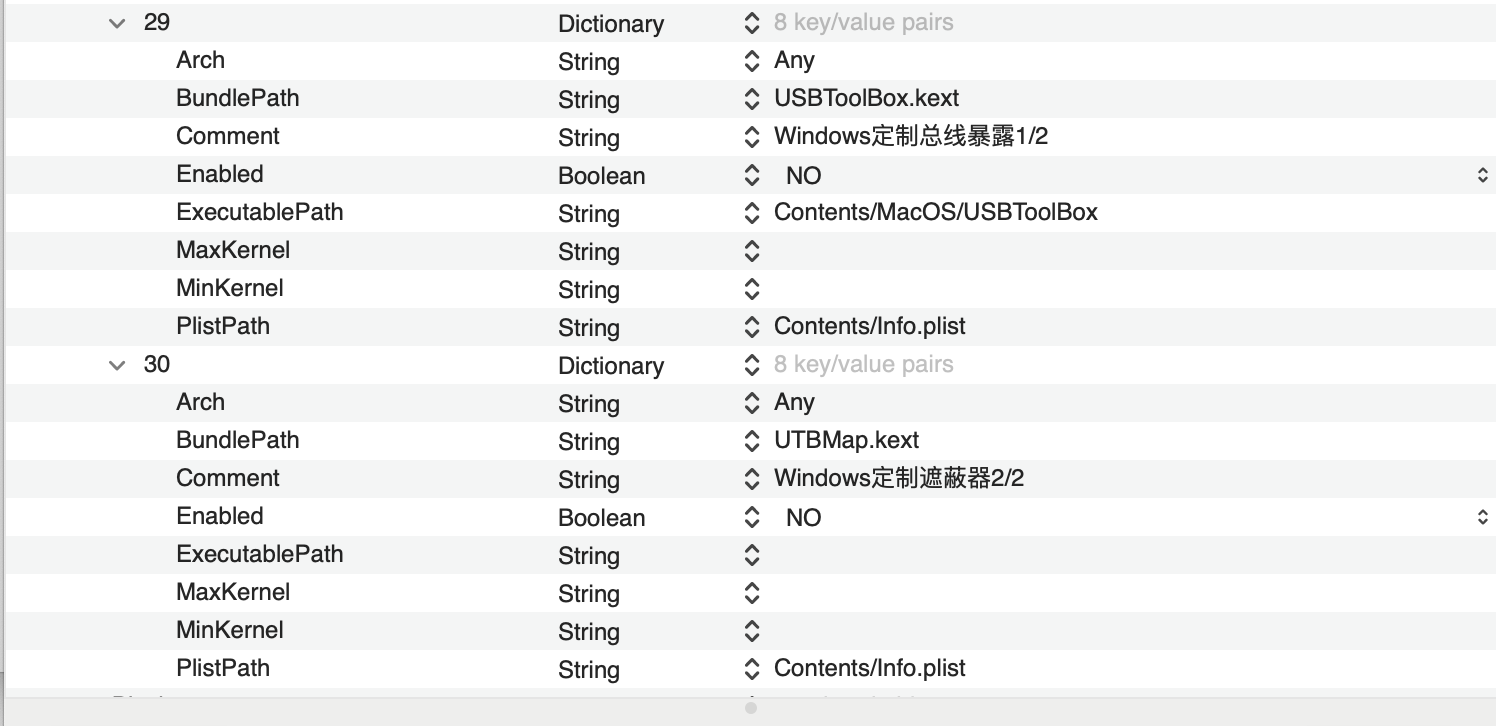Open Boolean type selector for item 29 Enabled
The width and height of the screenshot is (1496, 726).
click(752, 176)
